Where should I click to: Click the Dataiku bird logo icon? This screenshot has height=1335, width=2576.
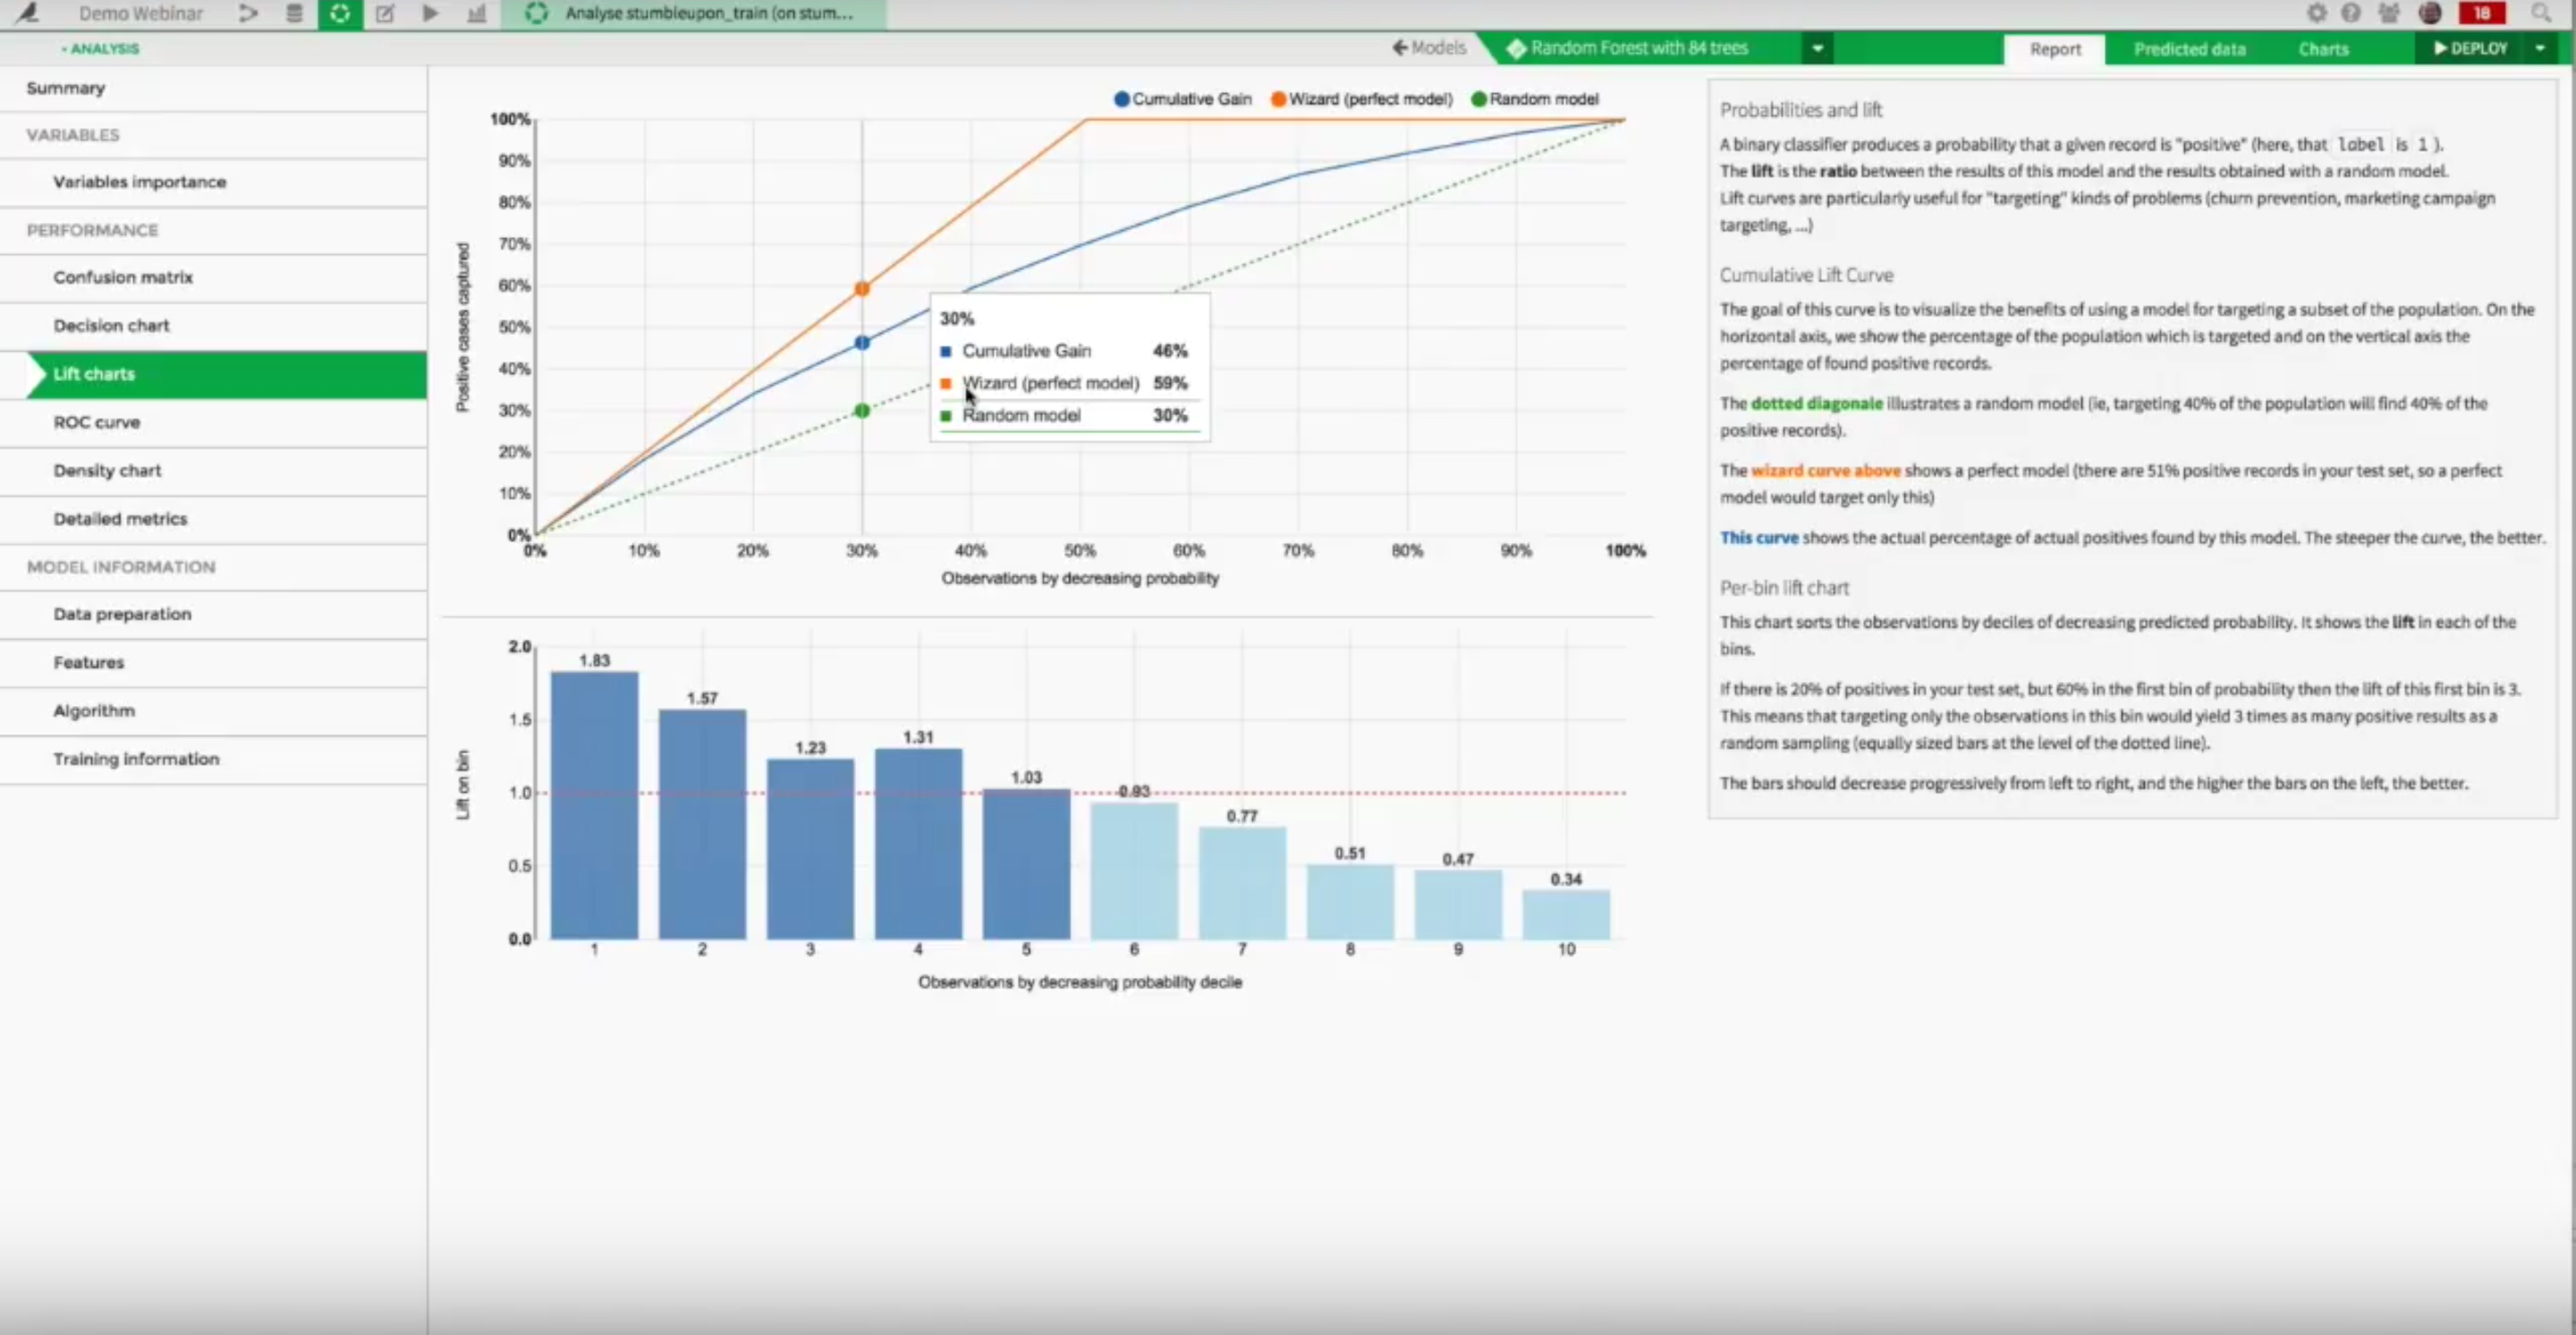click(x=28, y=13)
